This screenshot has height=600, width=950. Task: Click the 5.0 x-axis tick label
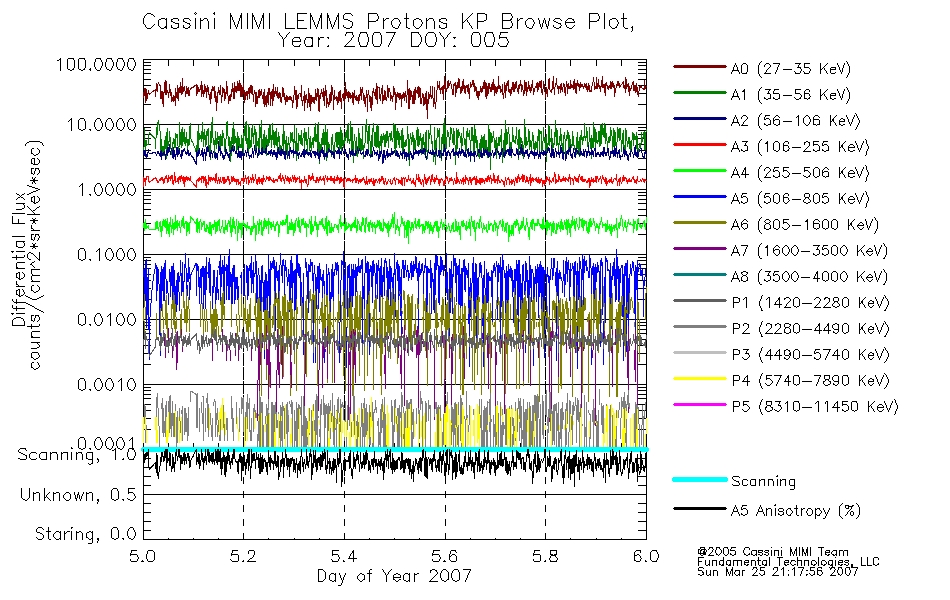point(142,556)
